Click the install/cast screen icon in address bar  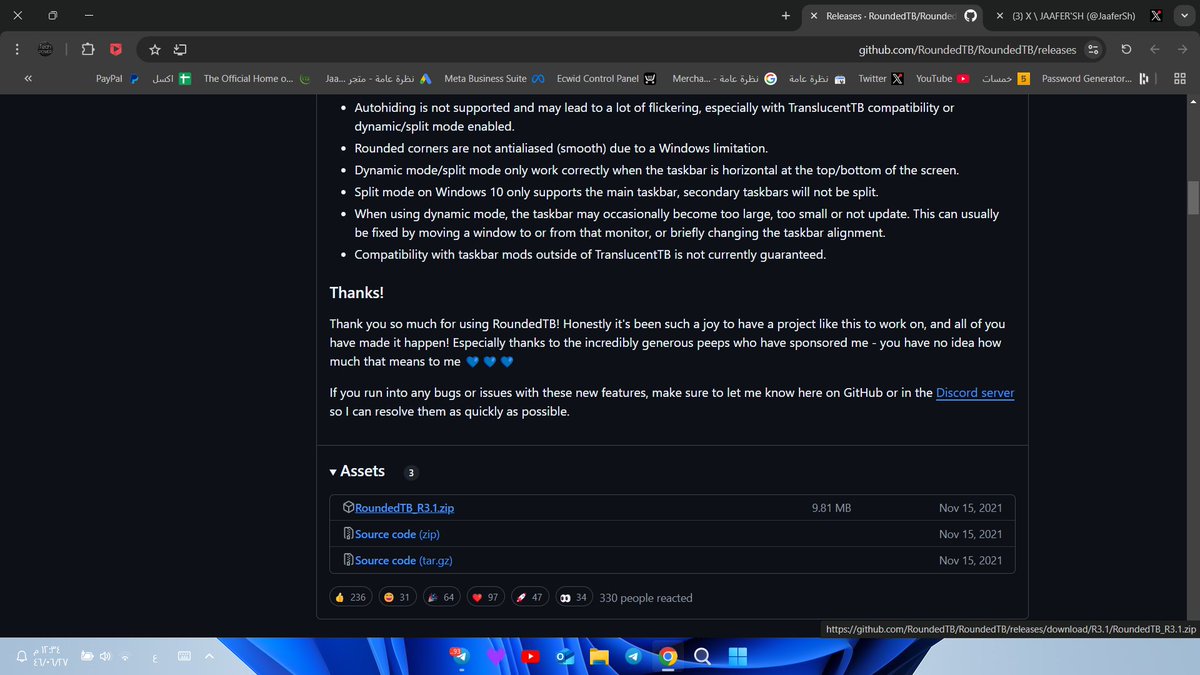pos(180,49)
